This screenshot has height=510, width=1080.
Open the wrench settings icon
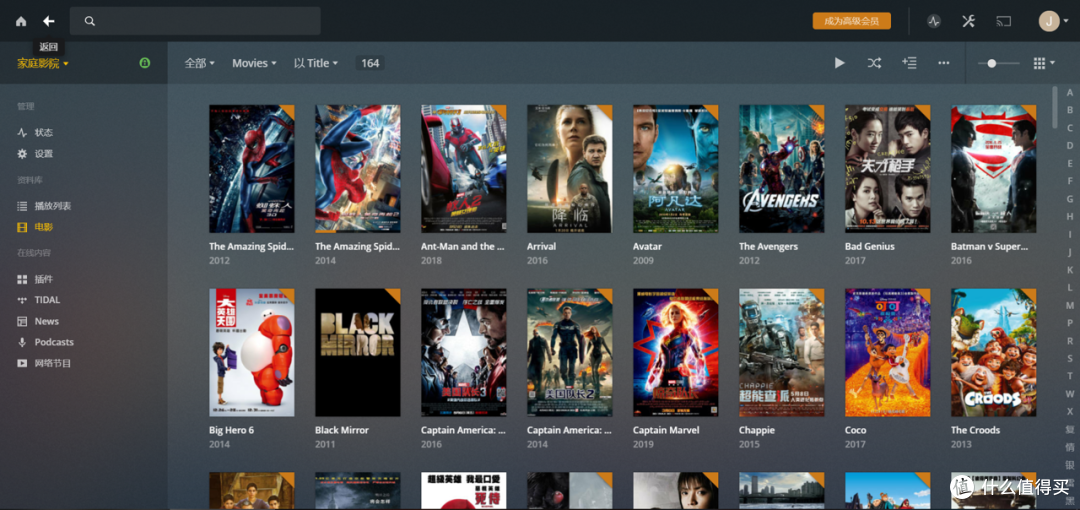point(968,21)
